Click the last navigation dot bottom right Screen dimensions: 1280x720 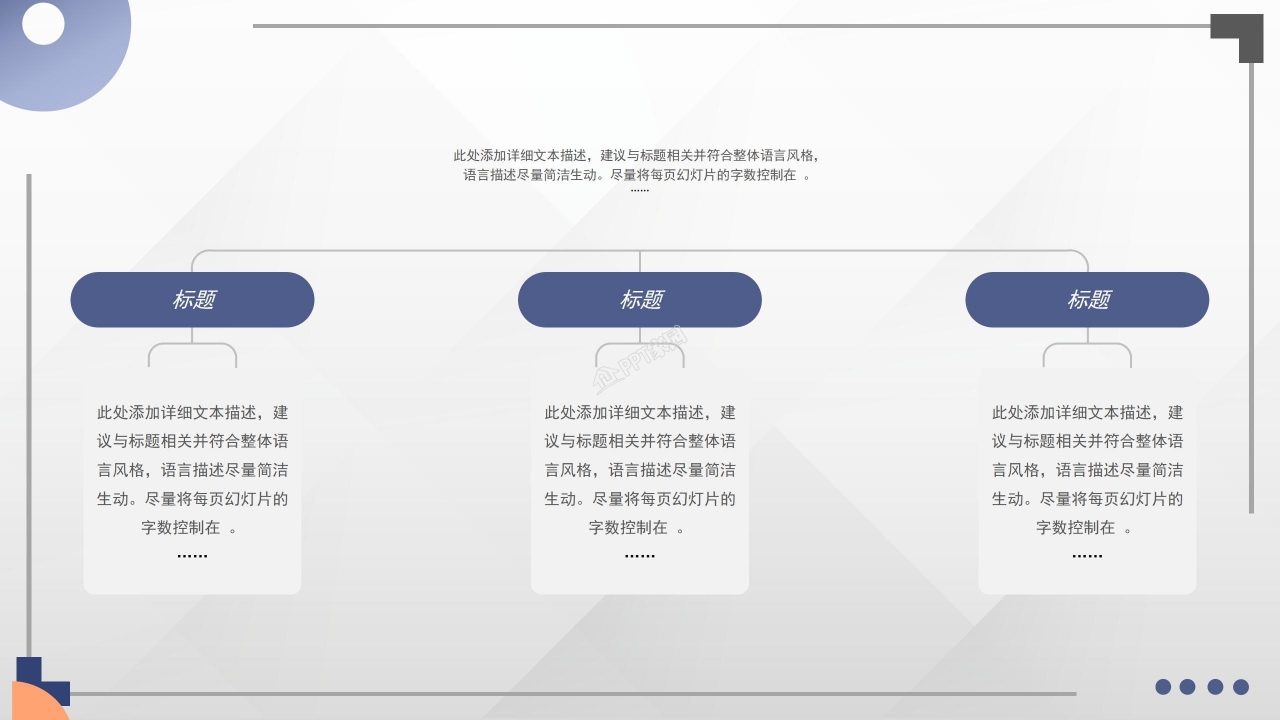coord(1243,687)
